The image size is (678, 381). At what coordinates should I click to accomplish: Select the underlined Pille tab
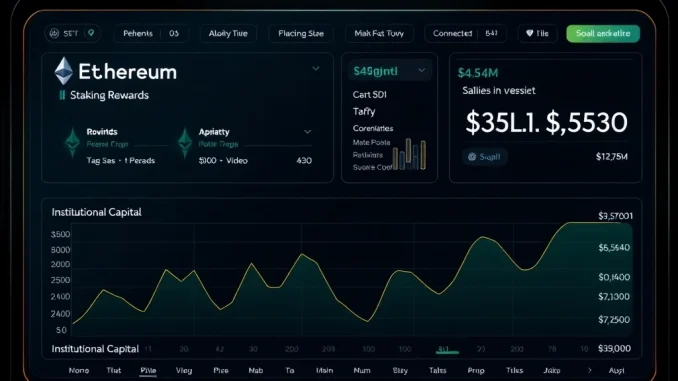148,371
